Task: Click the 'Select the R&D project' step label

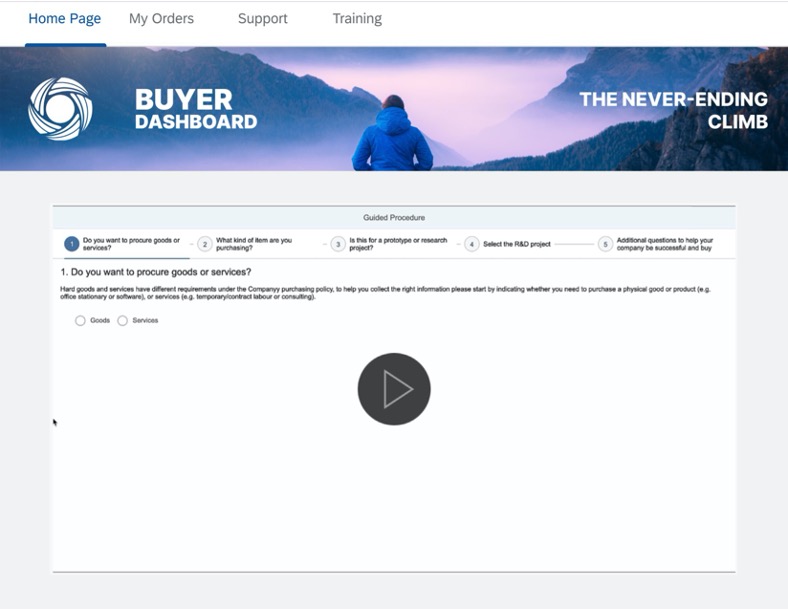Action: (x=516, y=244)
